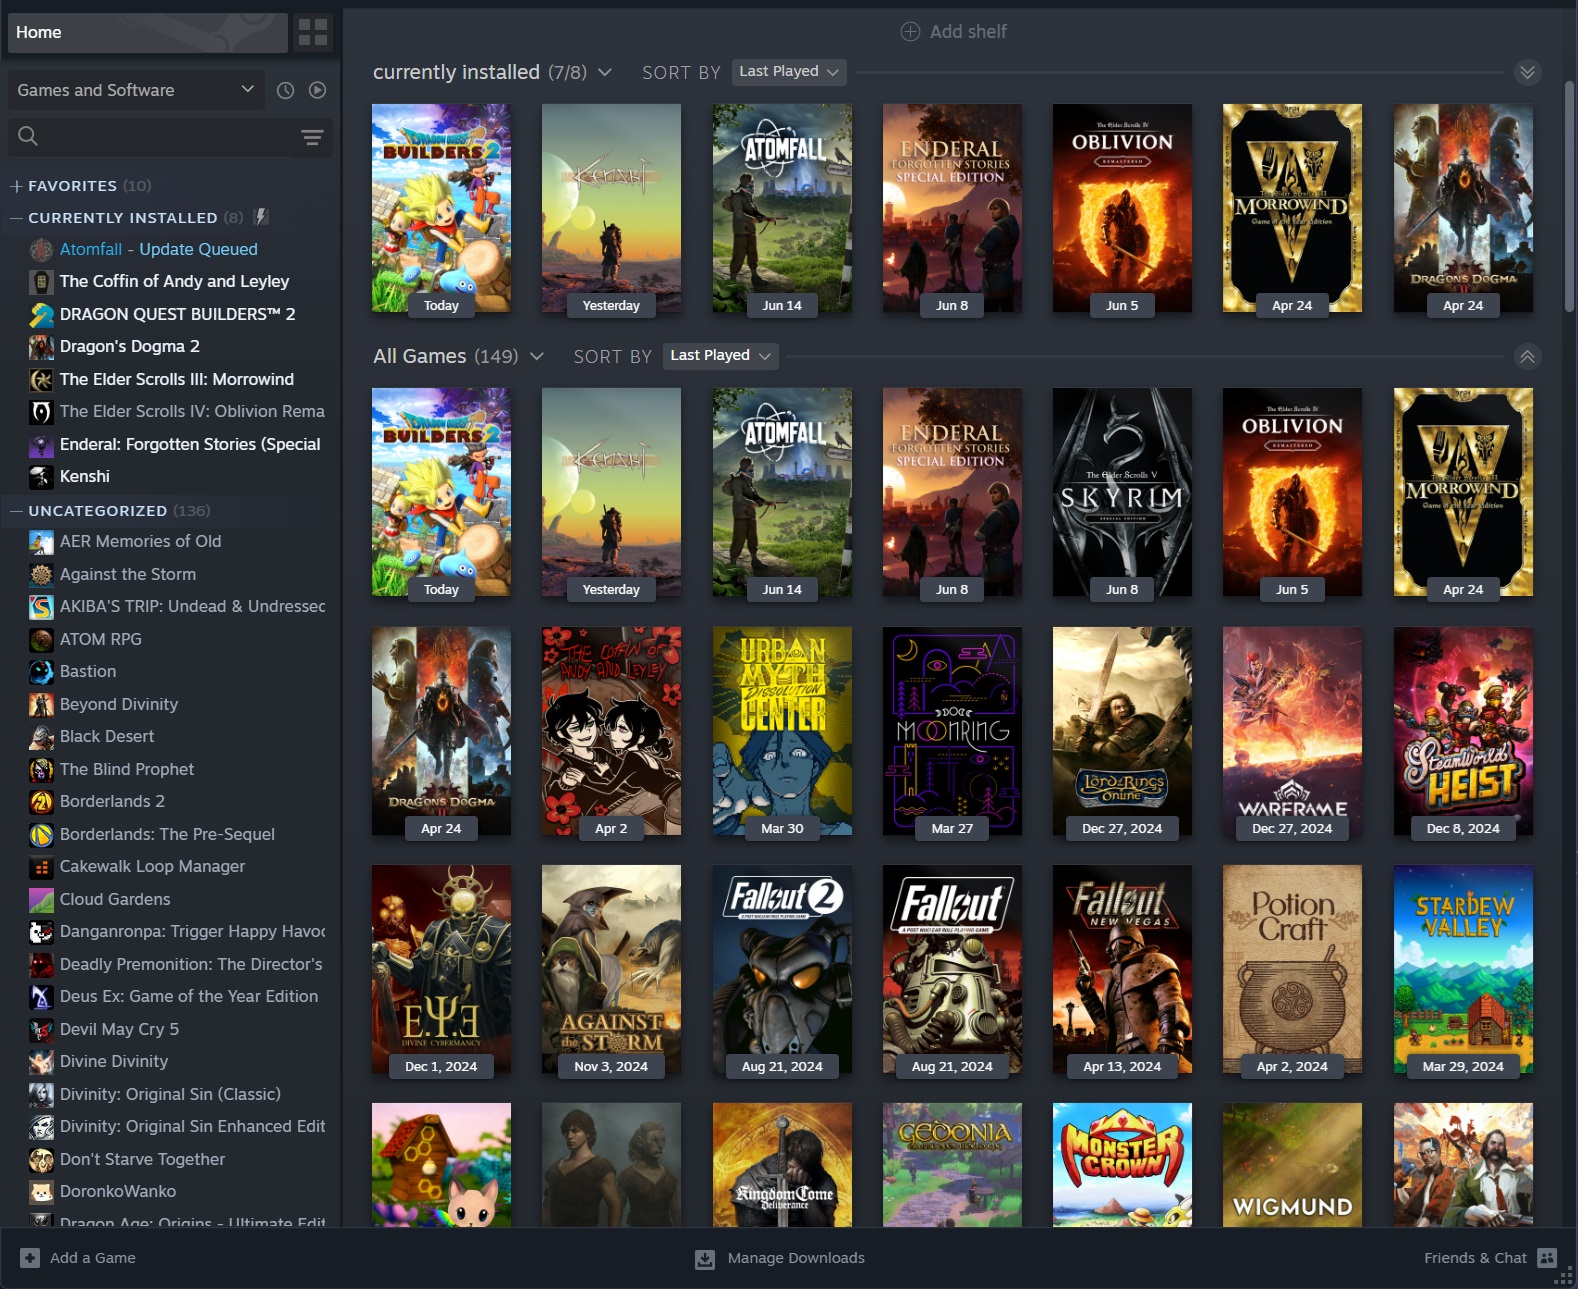Select Divinity: Original Sin (Classic)
Image resolution: width=1578 pixels, height=1289 pixels.
pos(170,1094)
